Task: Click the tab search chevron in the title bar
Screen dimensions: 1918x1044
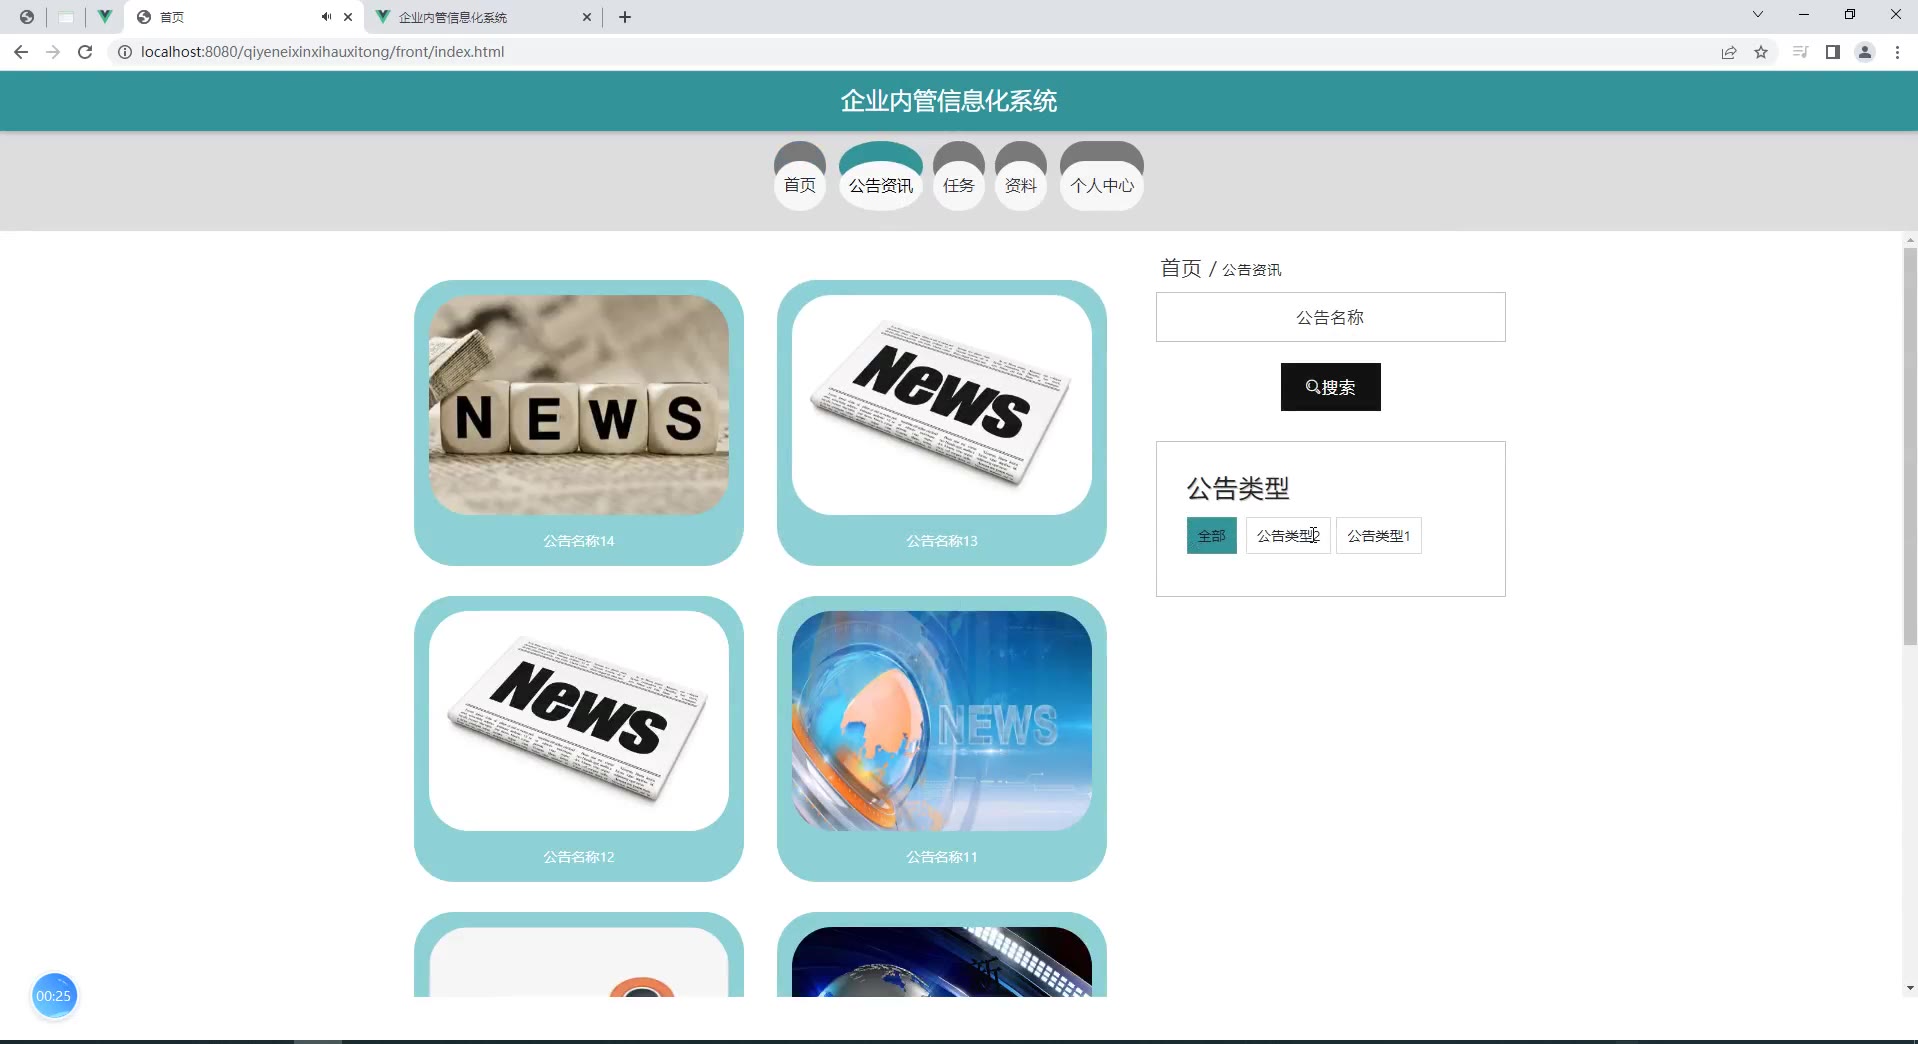Action: [1758, 14]
